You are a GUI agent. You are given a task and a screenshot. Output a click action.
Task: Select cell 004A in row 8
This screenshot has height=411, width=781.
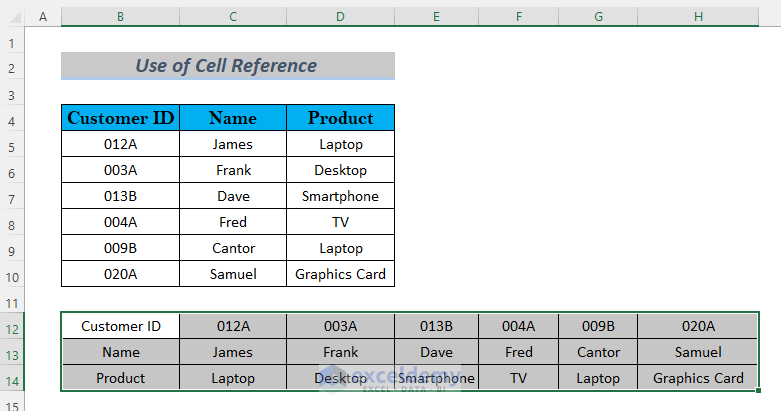(x=120, y=222)
